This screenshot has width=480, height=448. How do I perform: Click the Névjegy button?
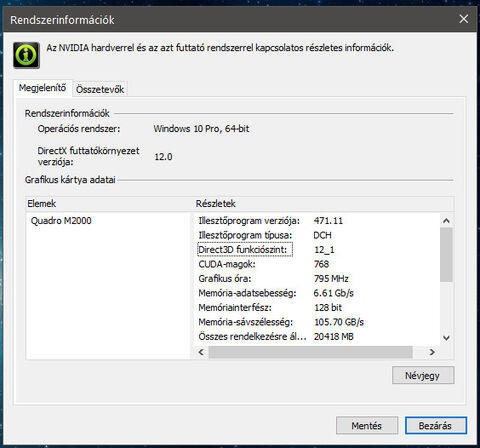423,376
